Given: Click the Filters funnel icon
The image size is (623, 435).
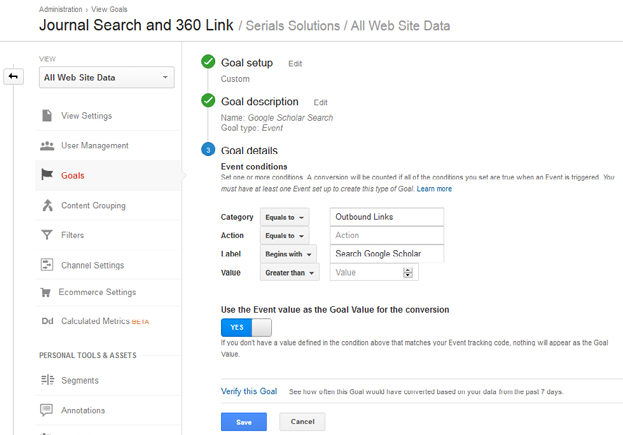Looking at the screenshot, I should click(47, 235).
